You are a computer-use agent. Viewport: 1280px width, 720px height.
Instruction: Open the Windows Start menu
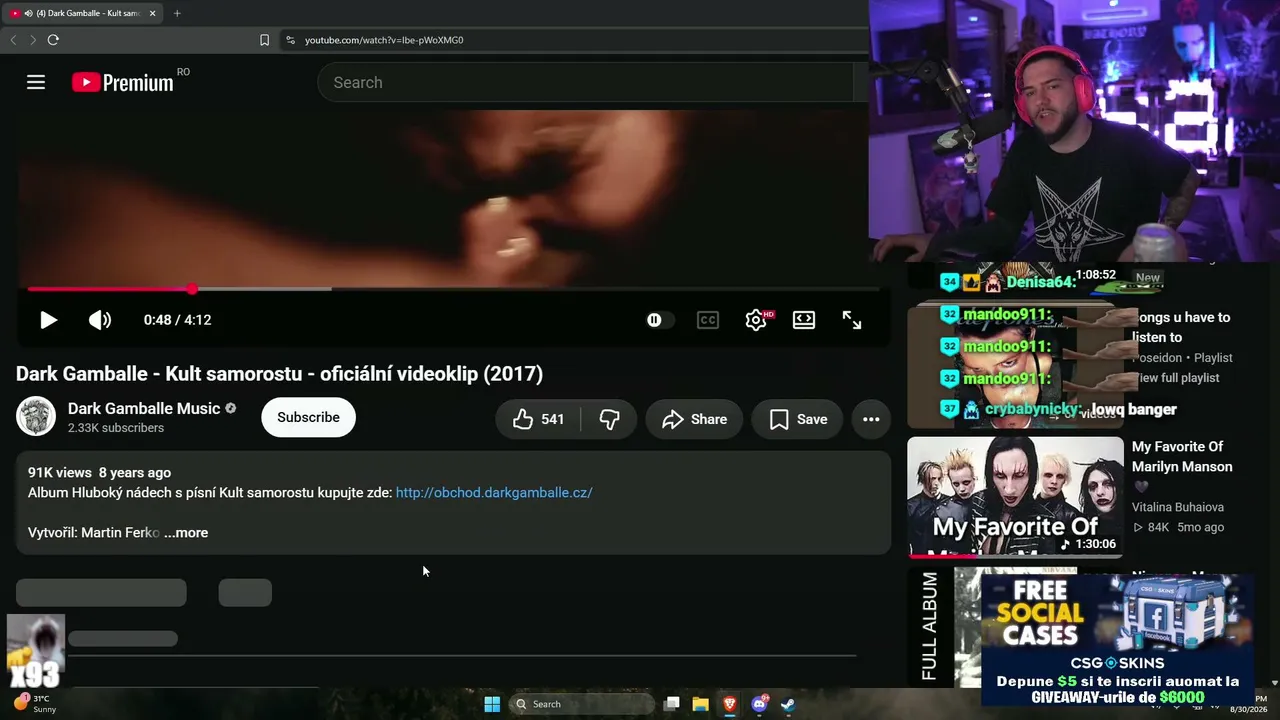(492, 704)
